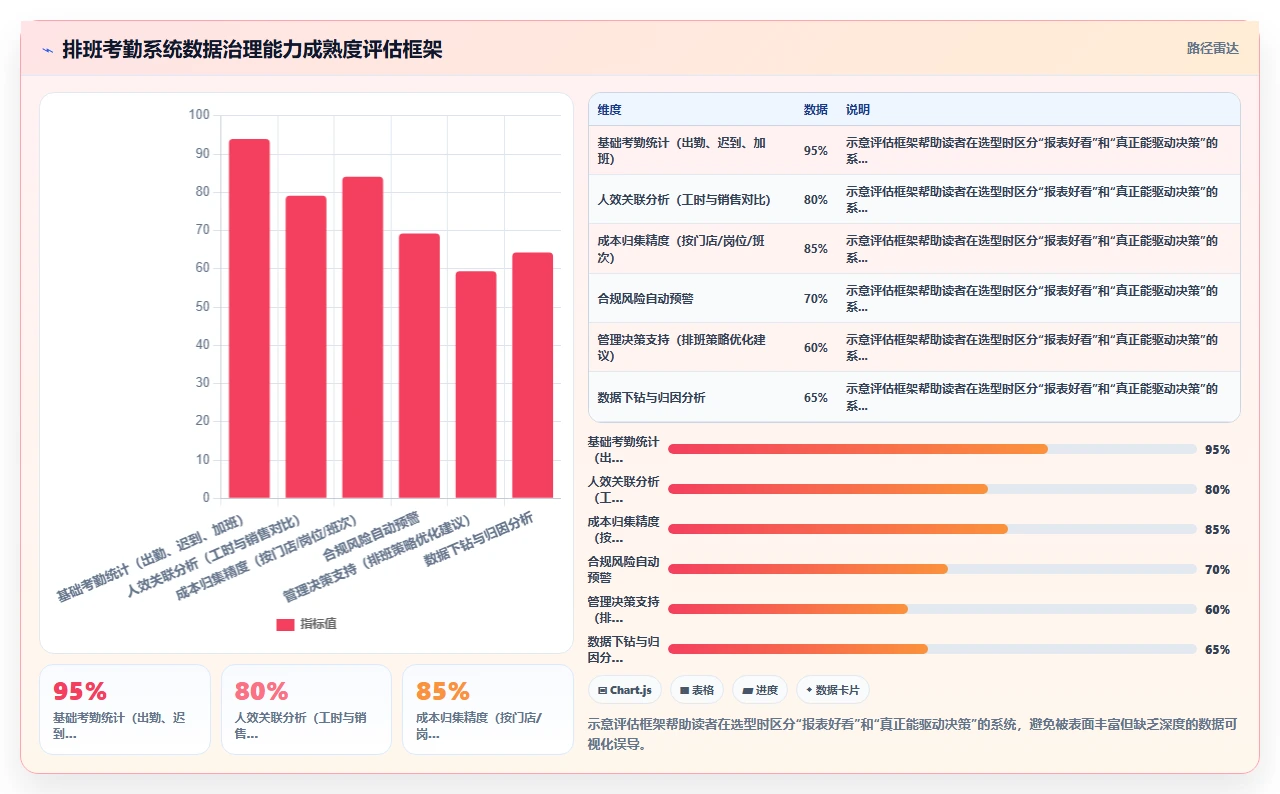Click the page title 排班考勤系统数据治理能力成熟度评估框架

tap(252, 49)
